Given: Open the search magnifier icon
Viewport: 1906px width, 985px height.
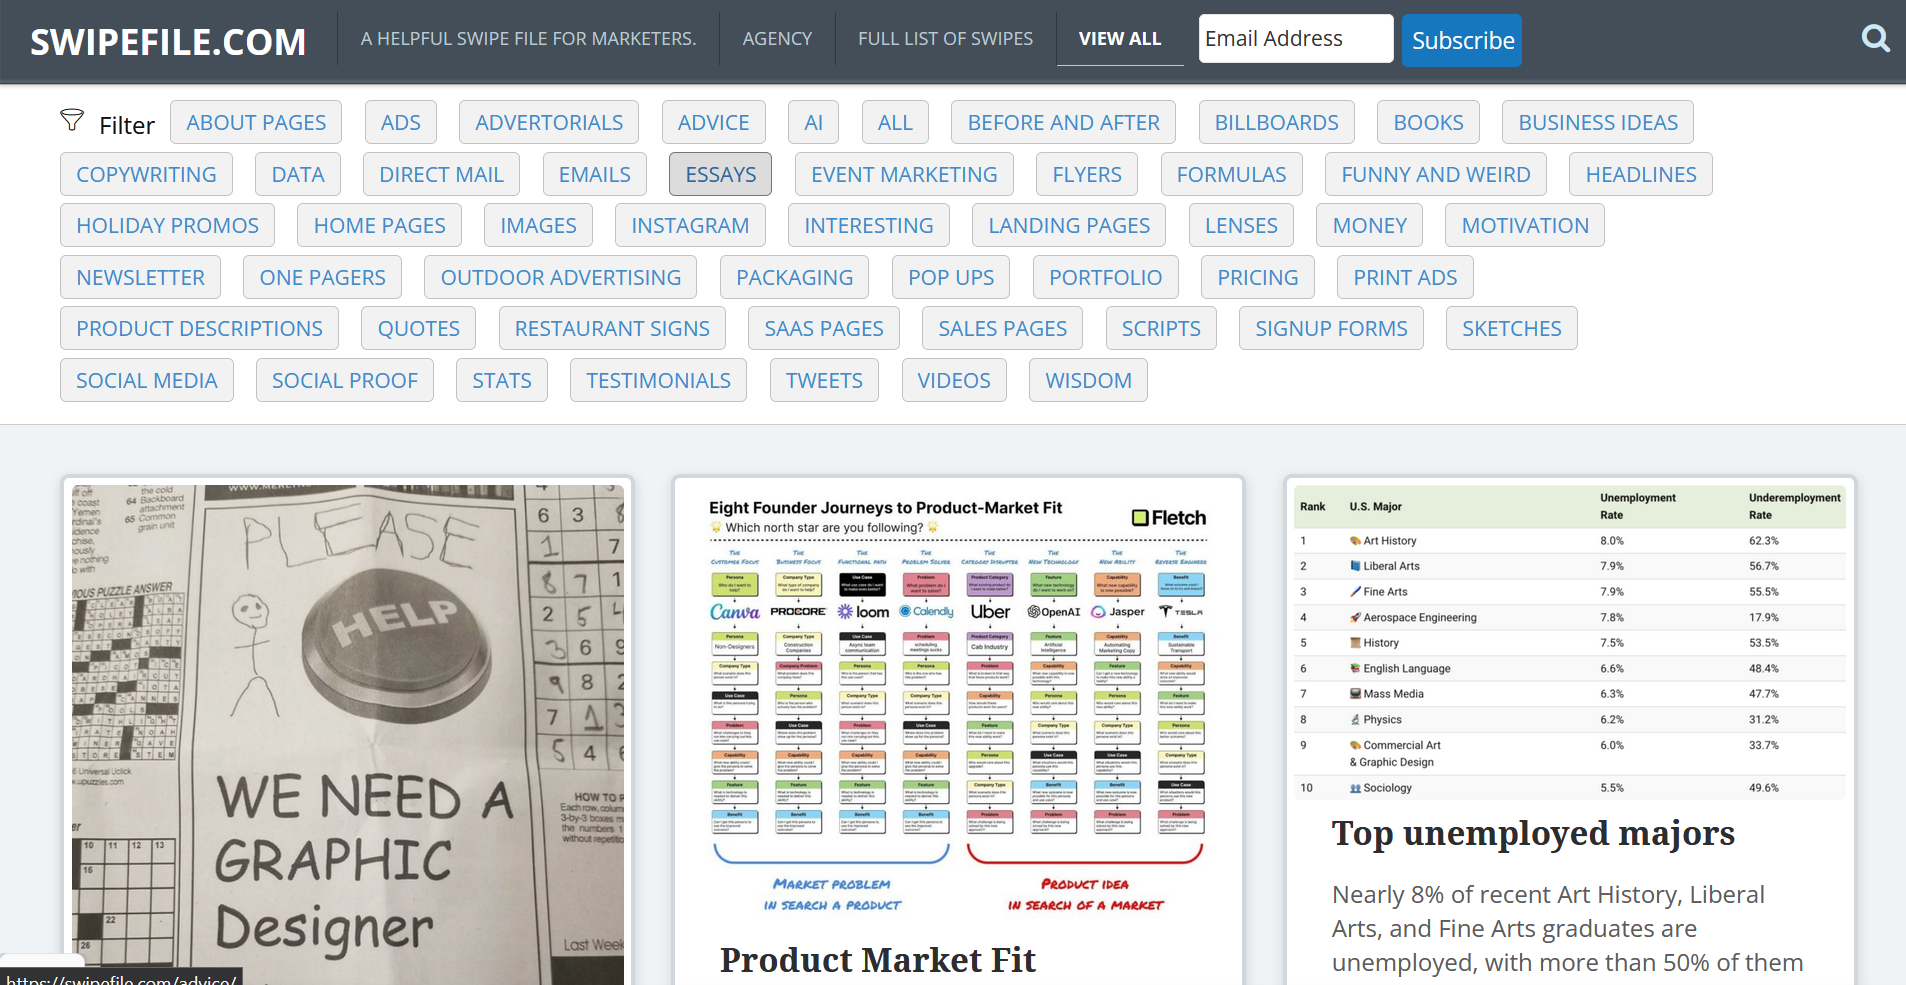Looking at the screenshot, I should coord(1875,39).
